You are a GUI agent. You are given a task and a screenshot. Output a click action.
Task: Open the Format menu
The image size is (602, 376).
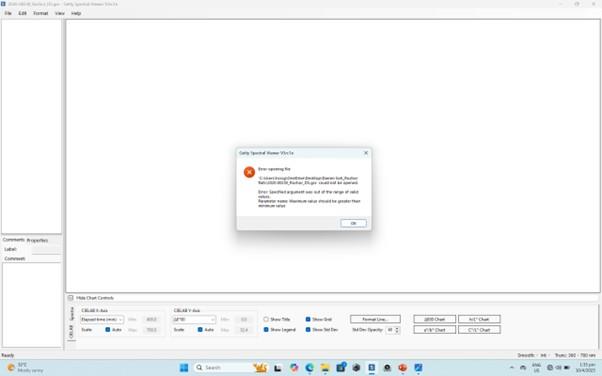(40, 13)
